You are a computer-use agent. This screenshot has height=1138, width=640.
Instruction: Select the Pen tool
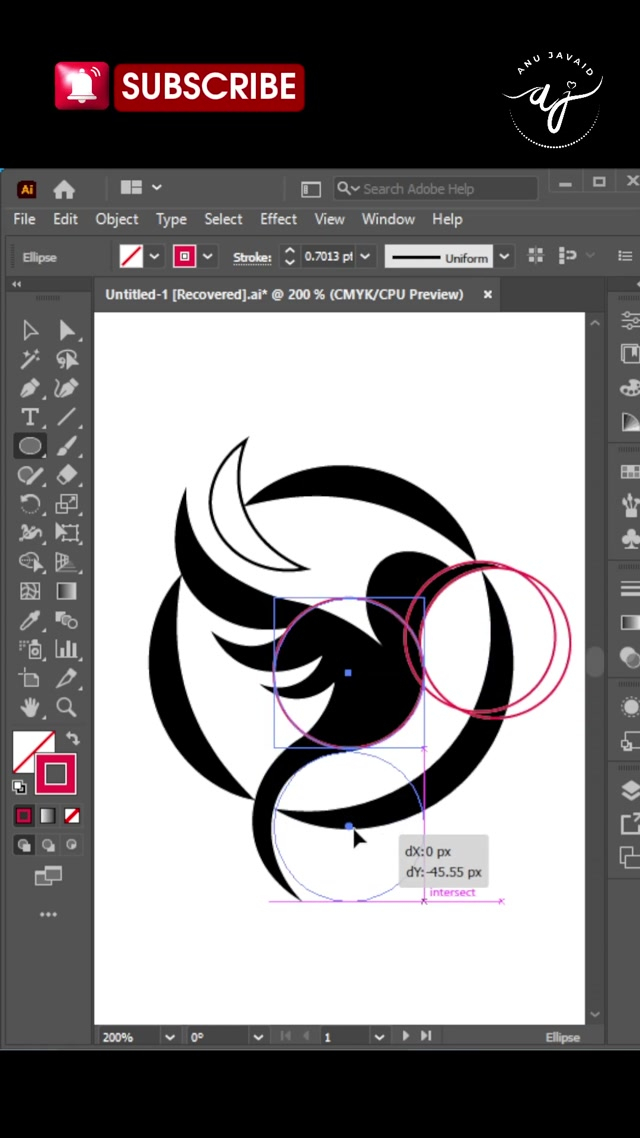tap(30, 388)
